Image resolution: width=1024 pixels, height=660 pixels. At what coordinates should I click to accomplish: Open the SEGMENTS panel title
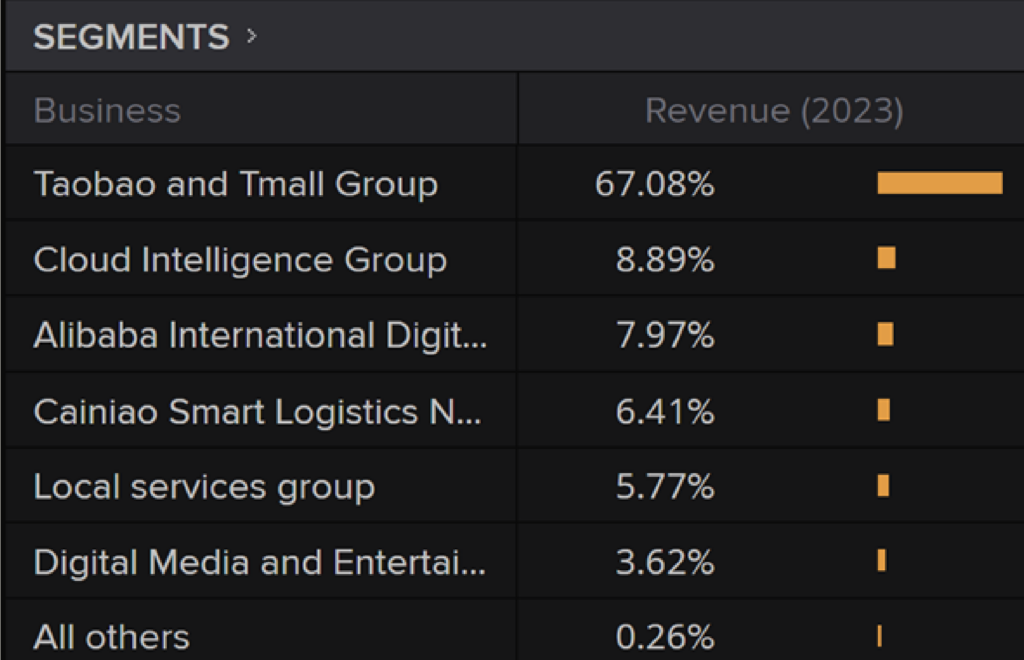click(131, 37)
